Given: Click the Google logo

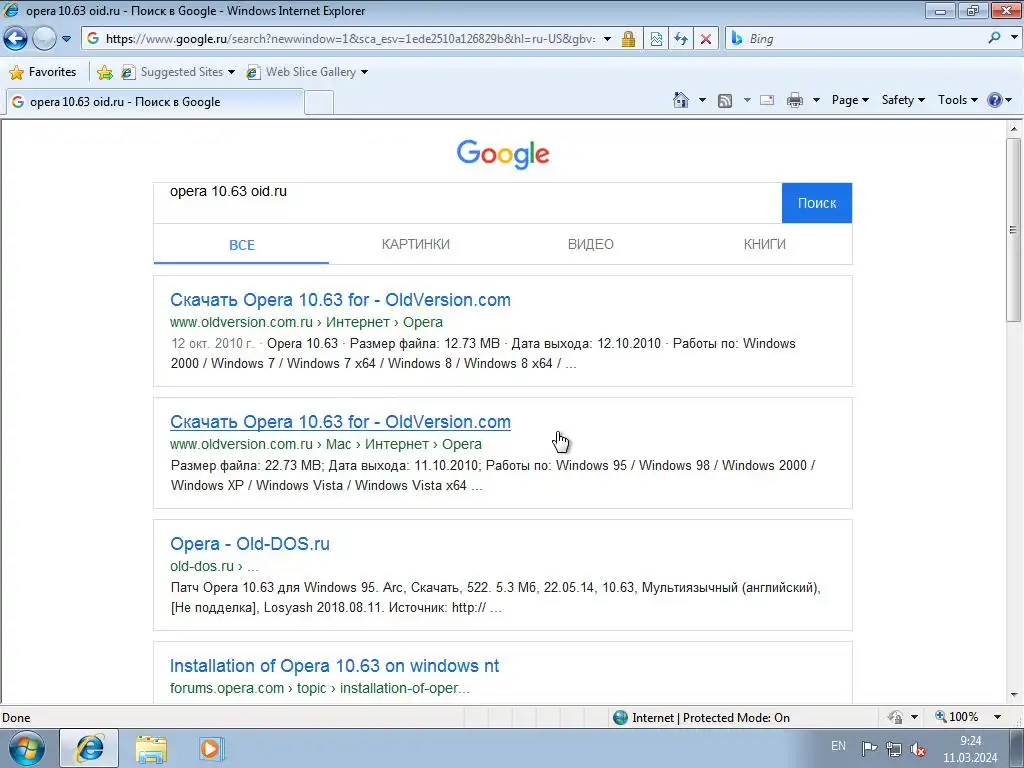Looking at the screenshot, I should tap(503, 154).
